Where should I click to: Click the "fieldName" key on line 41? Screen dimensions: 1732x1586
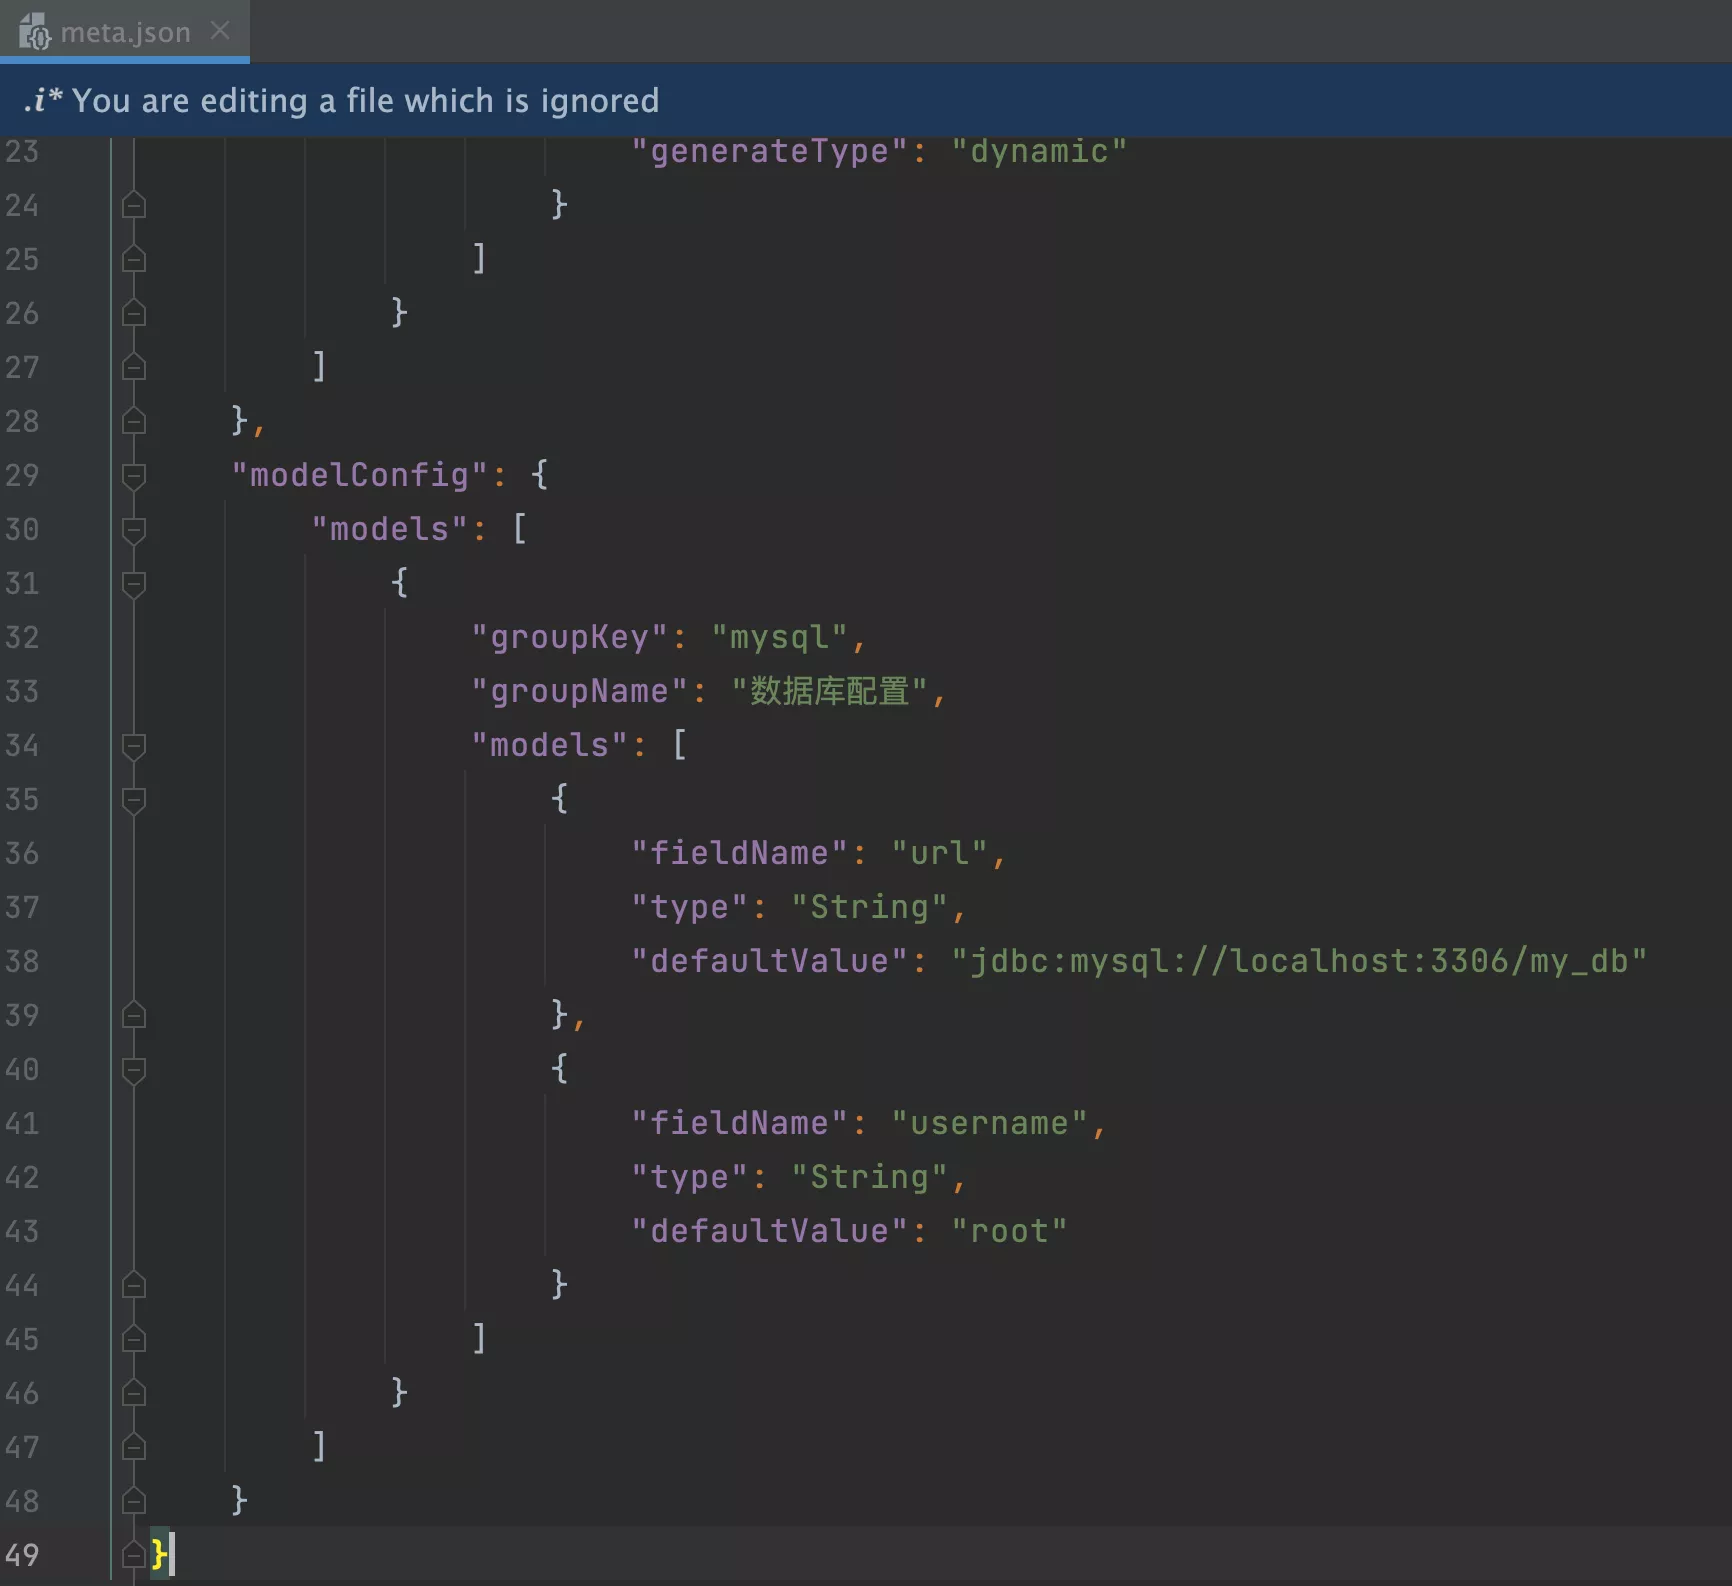click(x=739, y=1123)
